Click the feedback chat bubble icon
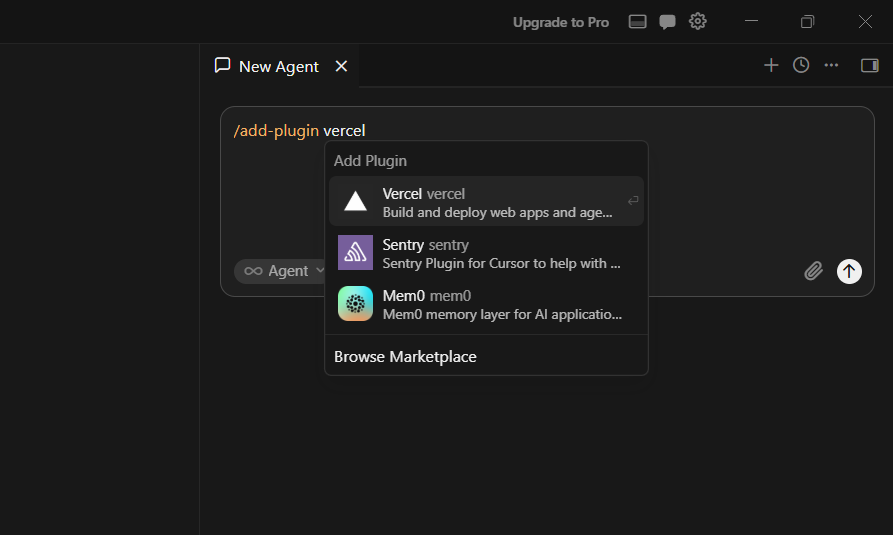This screenshot has width=893, height=535. pyautogui.click(x=667, y=22)
